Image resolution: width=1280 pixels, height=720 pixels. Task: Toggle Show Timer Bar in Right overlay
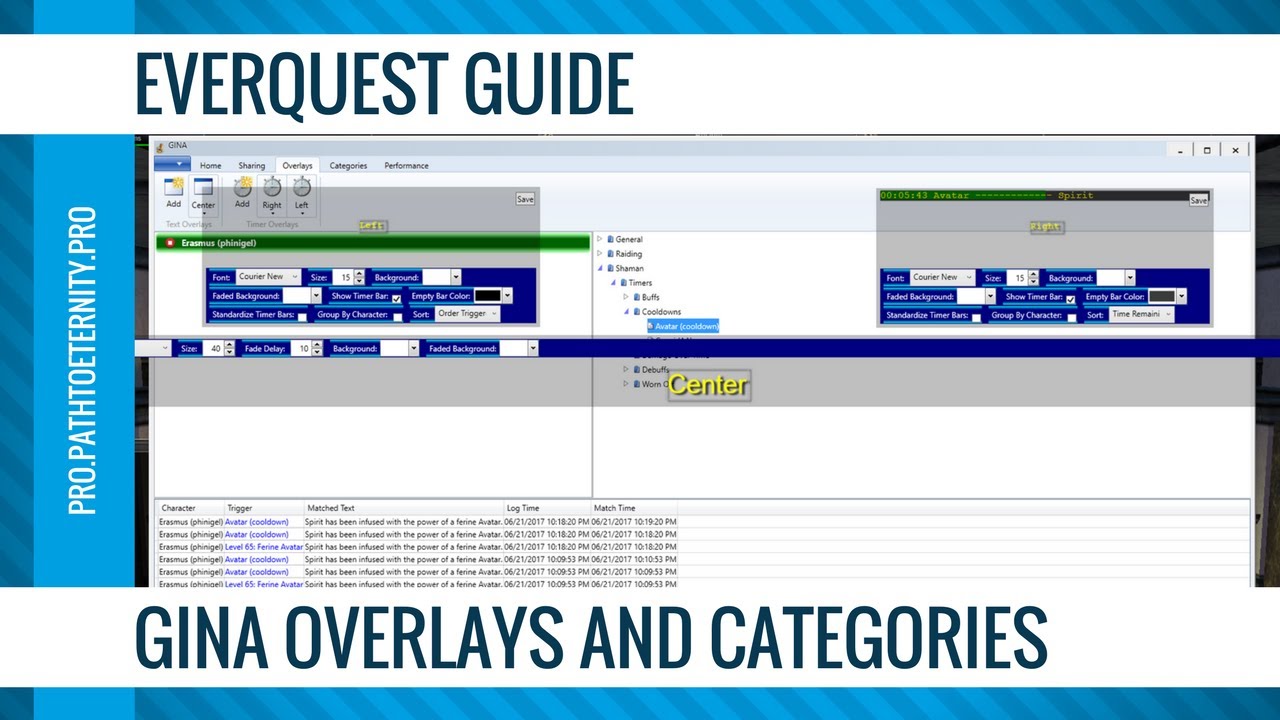[1071, 298]
